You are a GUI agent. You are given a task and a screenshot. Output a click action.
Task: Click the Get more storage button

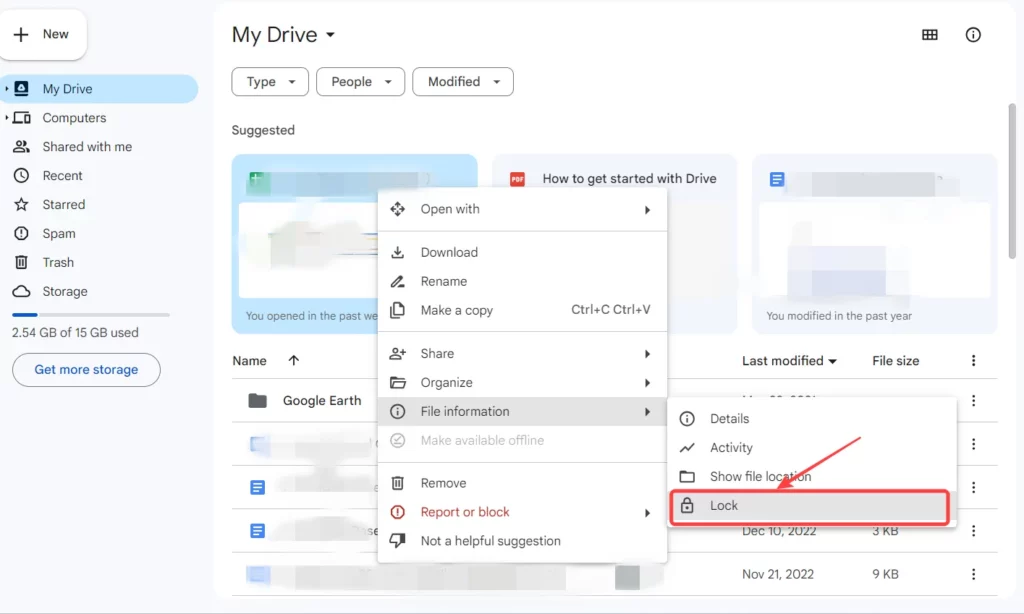(x=86, y=370)
